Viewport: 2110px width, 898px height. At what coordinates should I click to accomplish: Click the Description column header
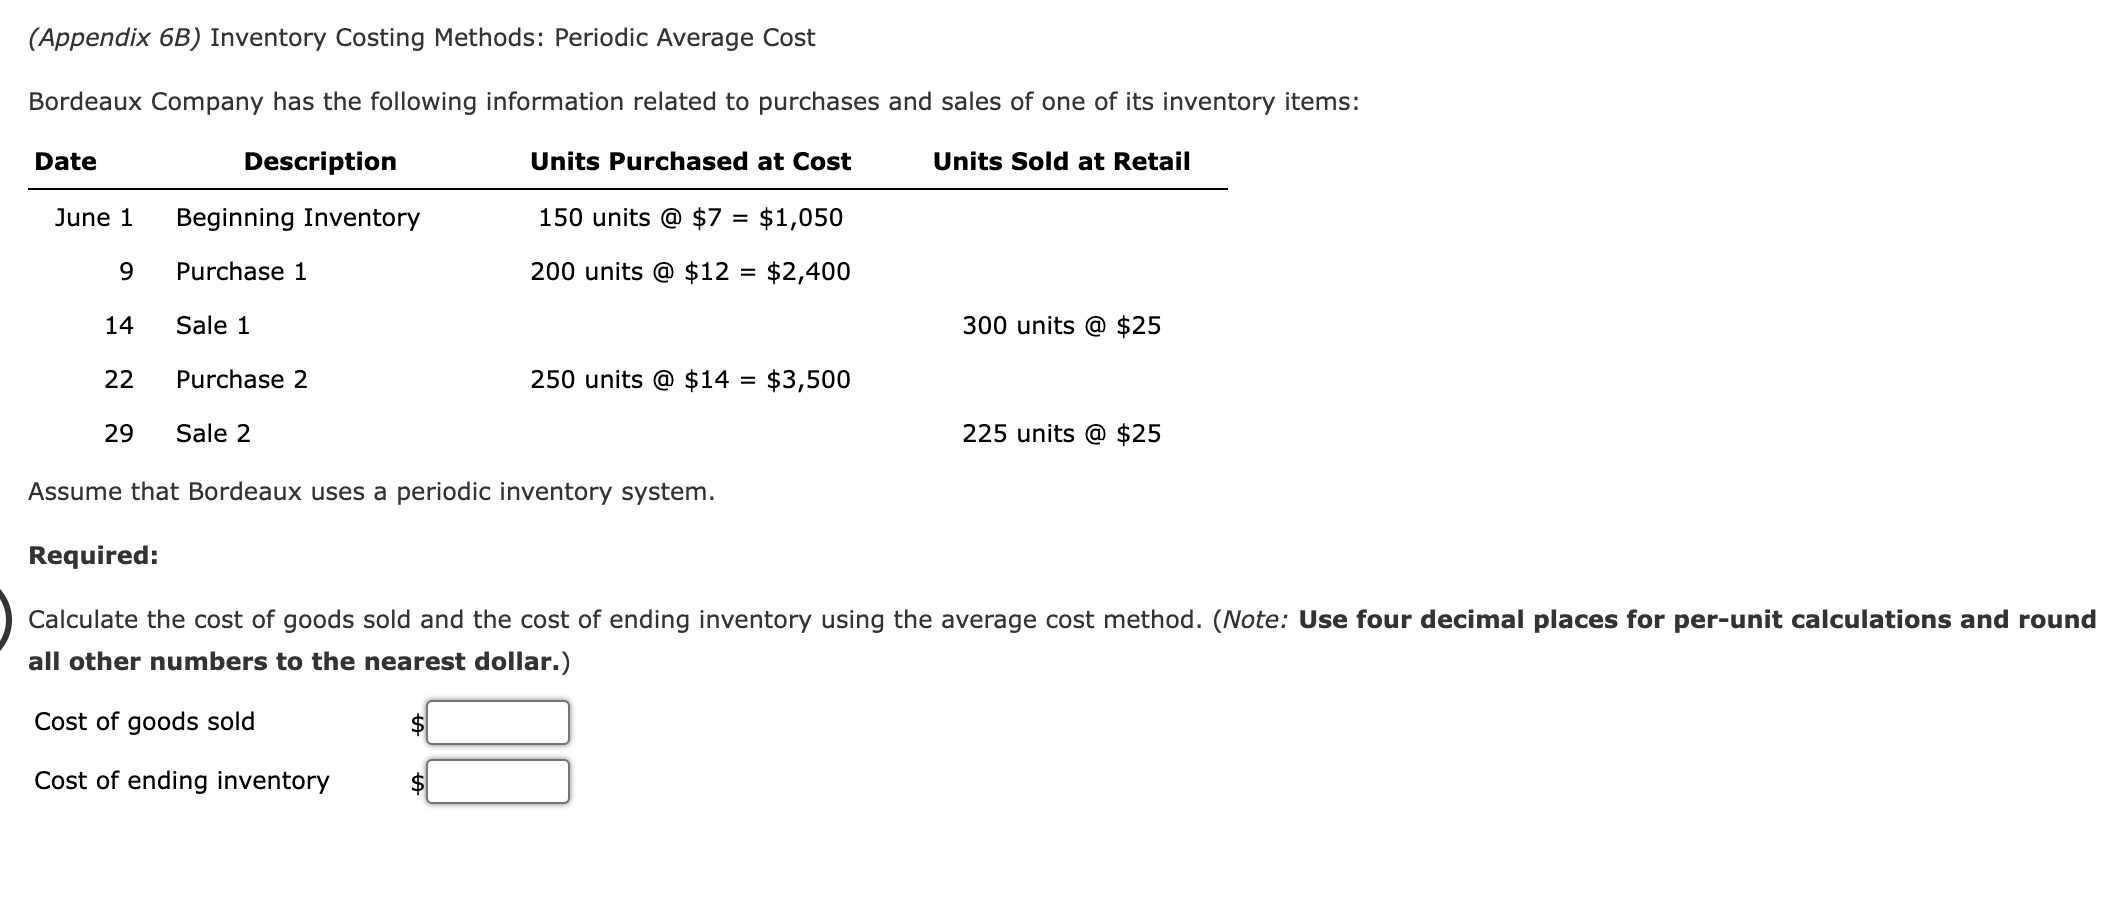coord(321,161)
